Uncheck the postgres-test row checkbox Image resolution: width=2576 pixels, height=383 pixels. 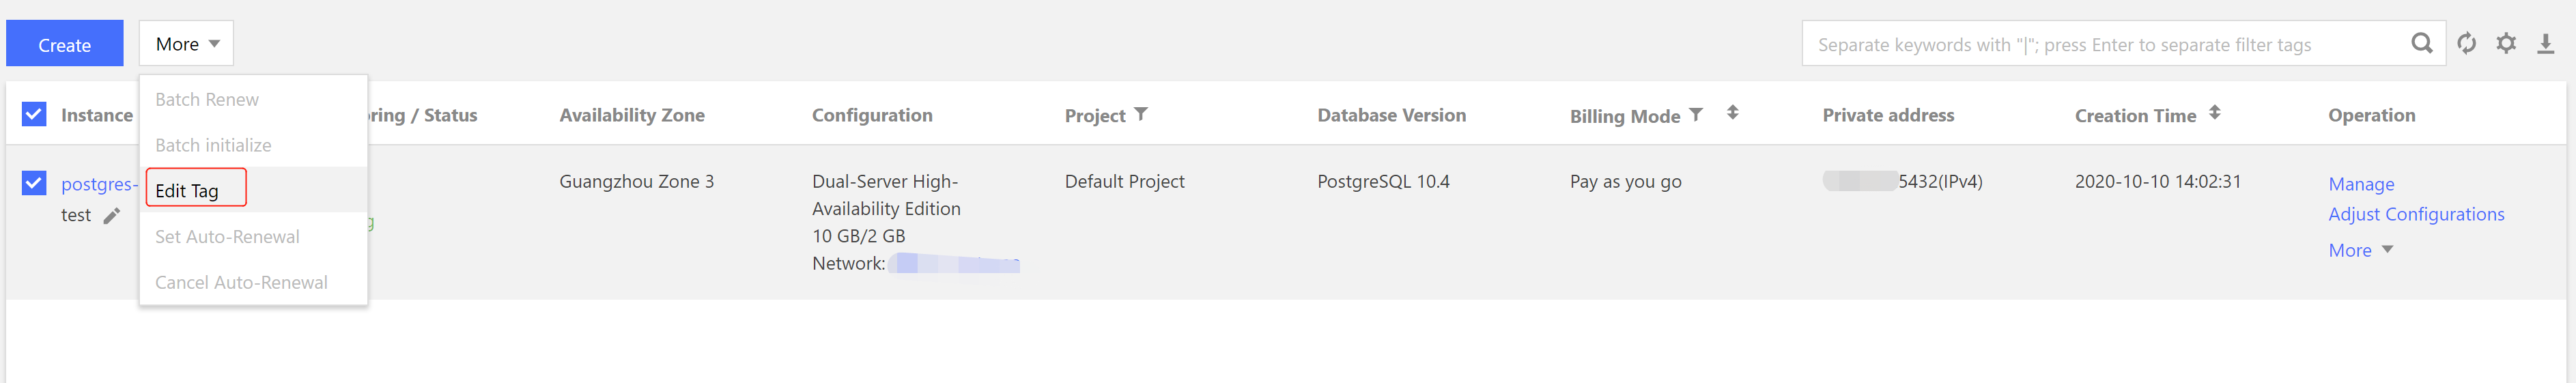(34, 183)
